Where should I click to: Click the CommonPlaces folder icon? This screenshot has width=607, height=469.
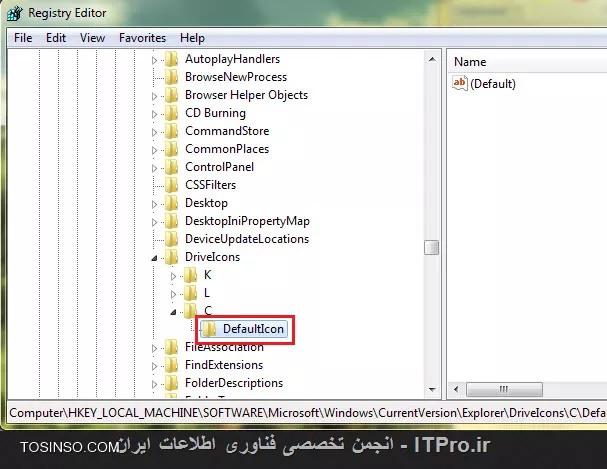pos(171,149)
